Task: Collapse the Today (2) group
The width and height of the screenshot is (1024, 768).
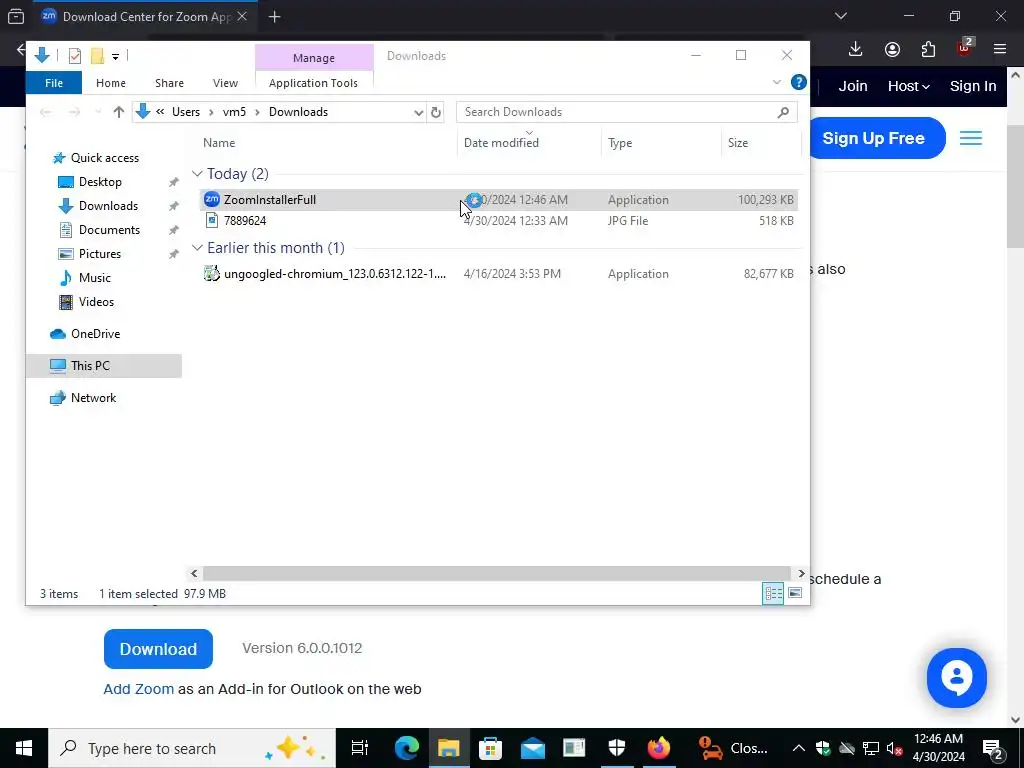Action: coord(197,174)
